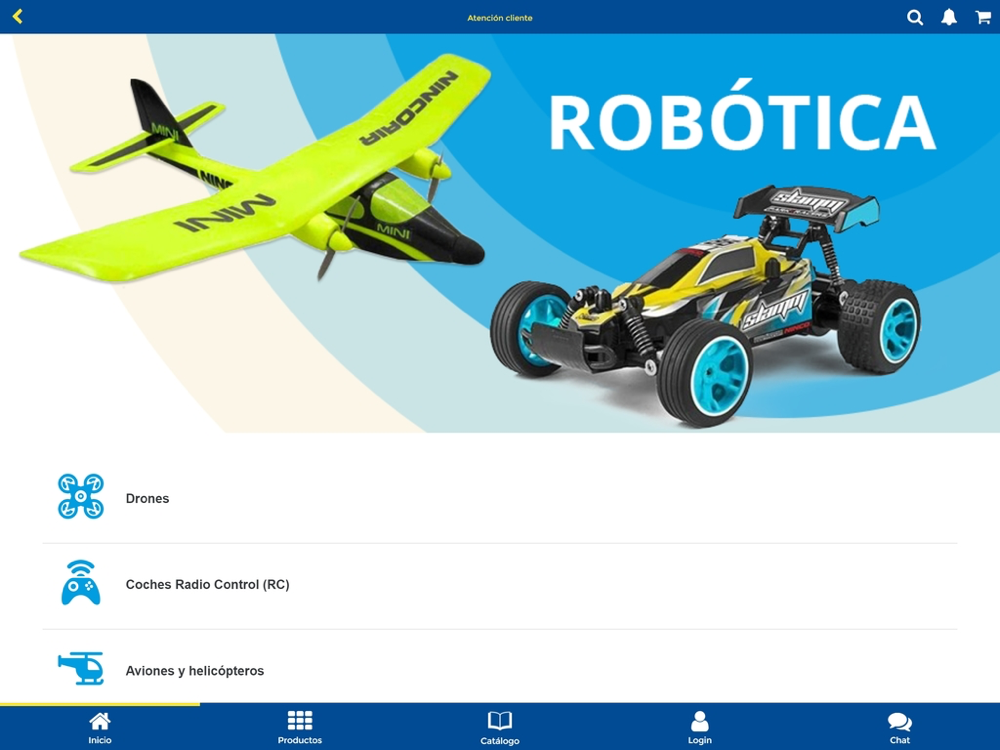The image size is (1000, 750).
Task: Select the Drones category text
Action: [x=147, y=498]
